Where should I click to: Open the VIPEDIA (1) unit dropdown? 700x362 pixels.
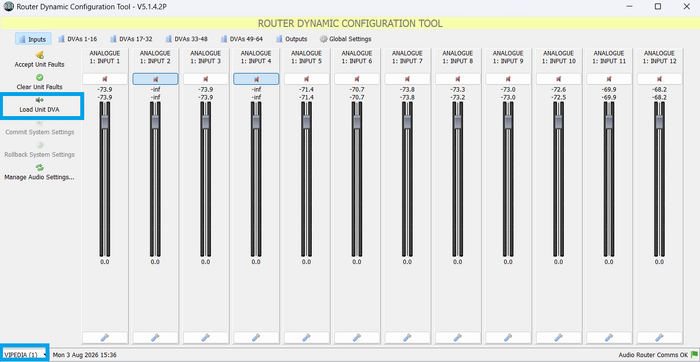[x=25, y=355]
